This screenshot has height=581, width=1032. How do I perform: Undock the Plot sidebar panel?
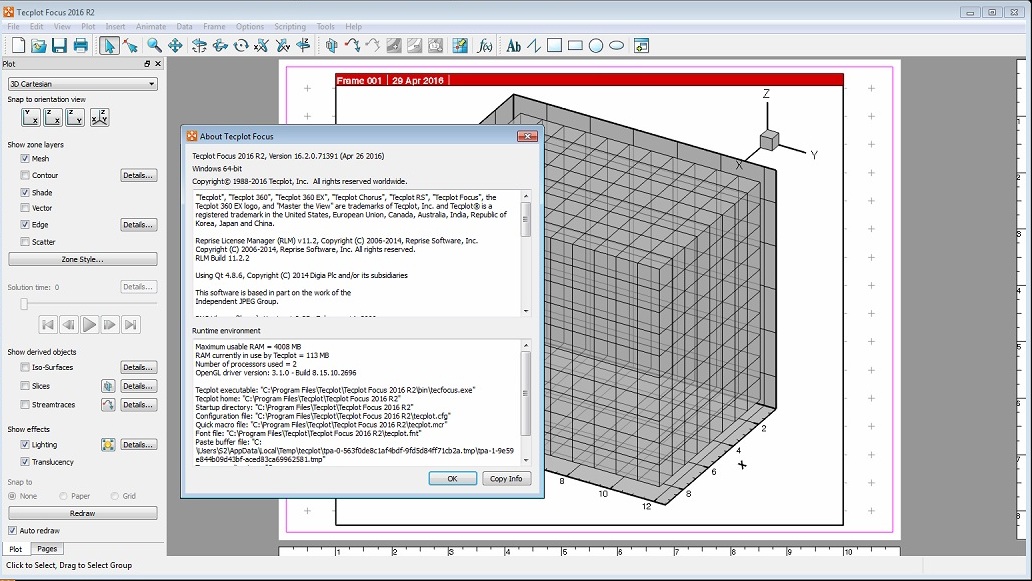click(147, 64)
